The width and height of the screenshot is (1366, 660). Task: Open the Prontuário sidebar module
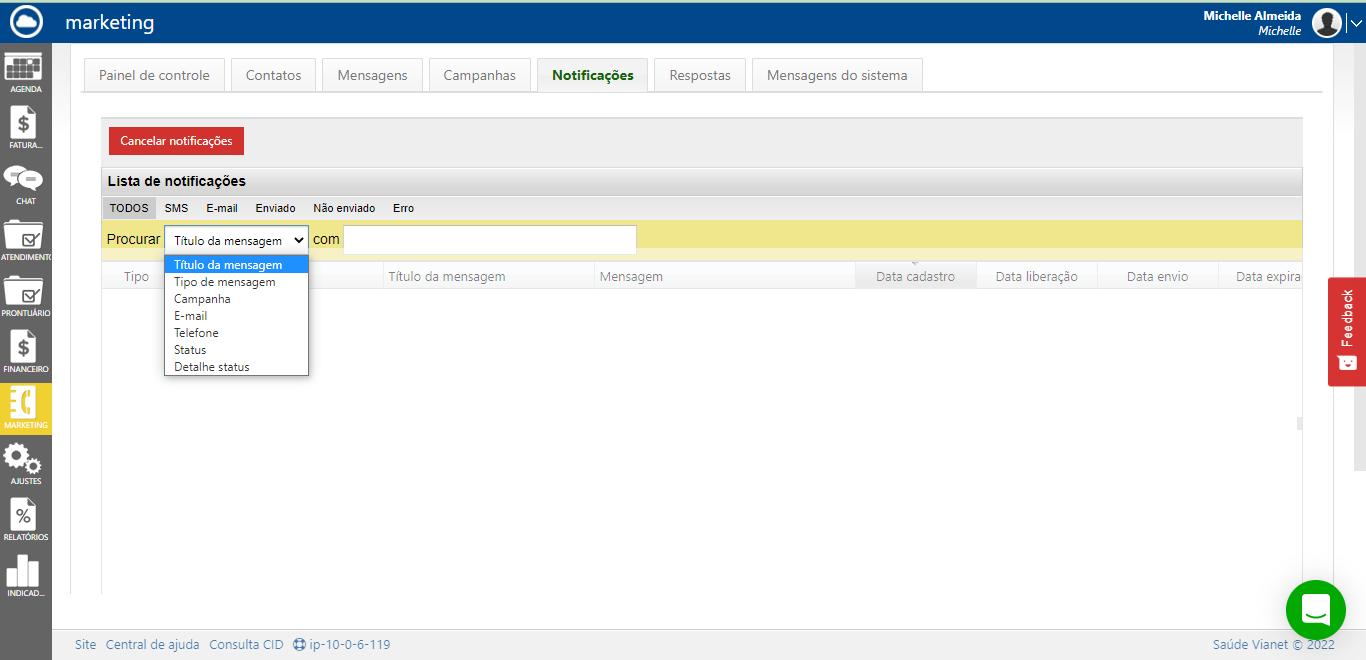click(25, 296)
